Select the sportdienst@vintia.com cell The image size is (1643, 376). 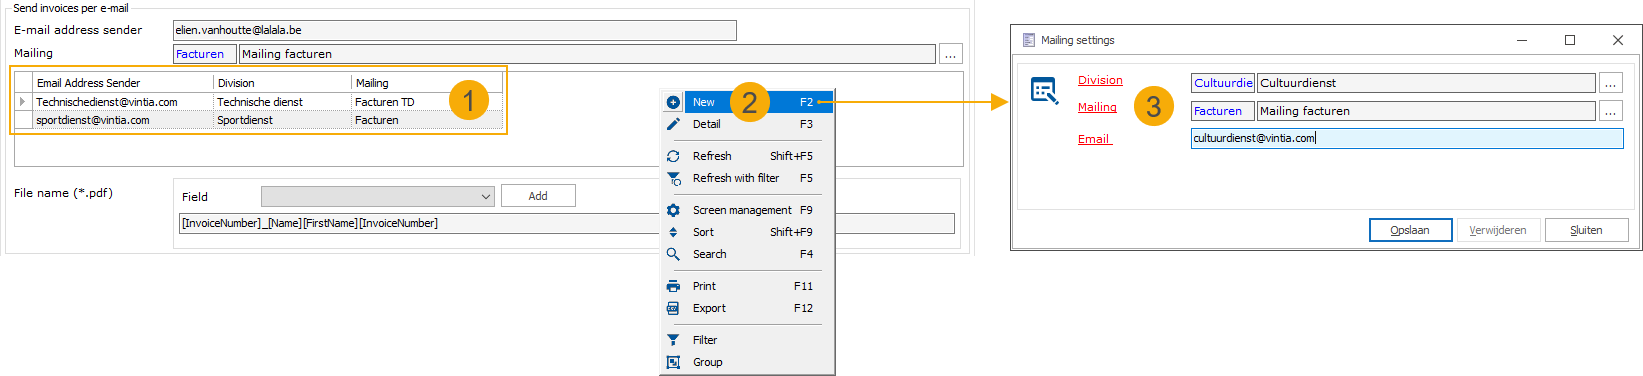[123, 120]
